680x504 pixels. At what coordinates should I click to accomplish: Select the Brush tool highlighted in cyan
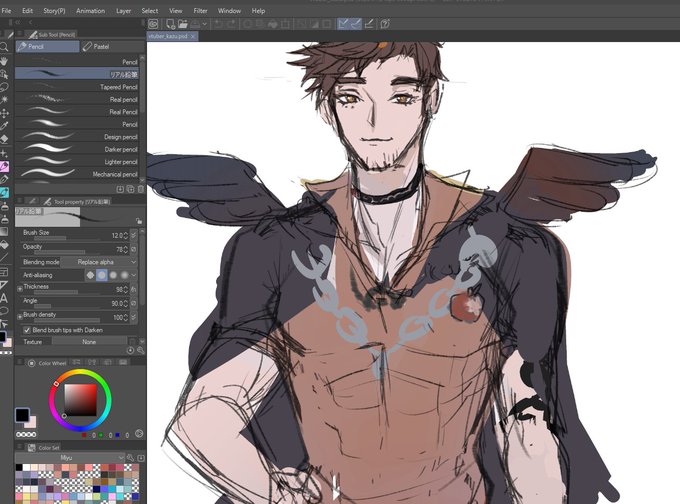pyautogui.click(x=4, y=192)
